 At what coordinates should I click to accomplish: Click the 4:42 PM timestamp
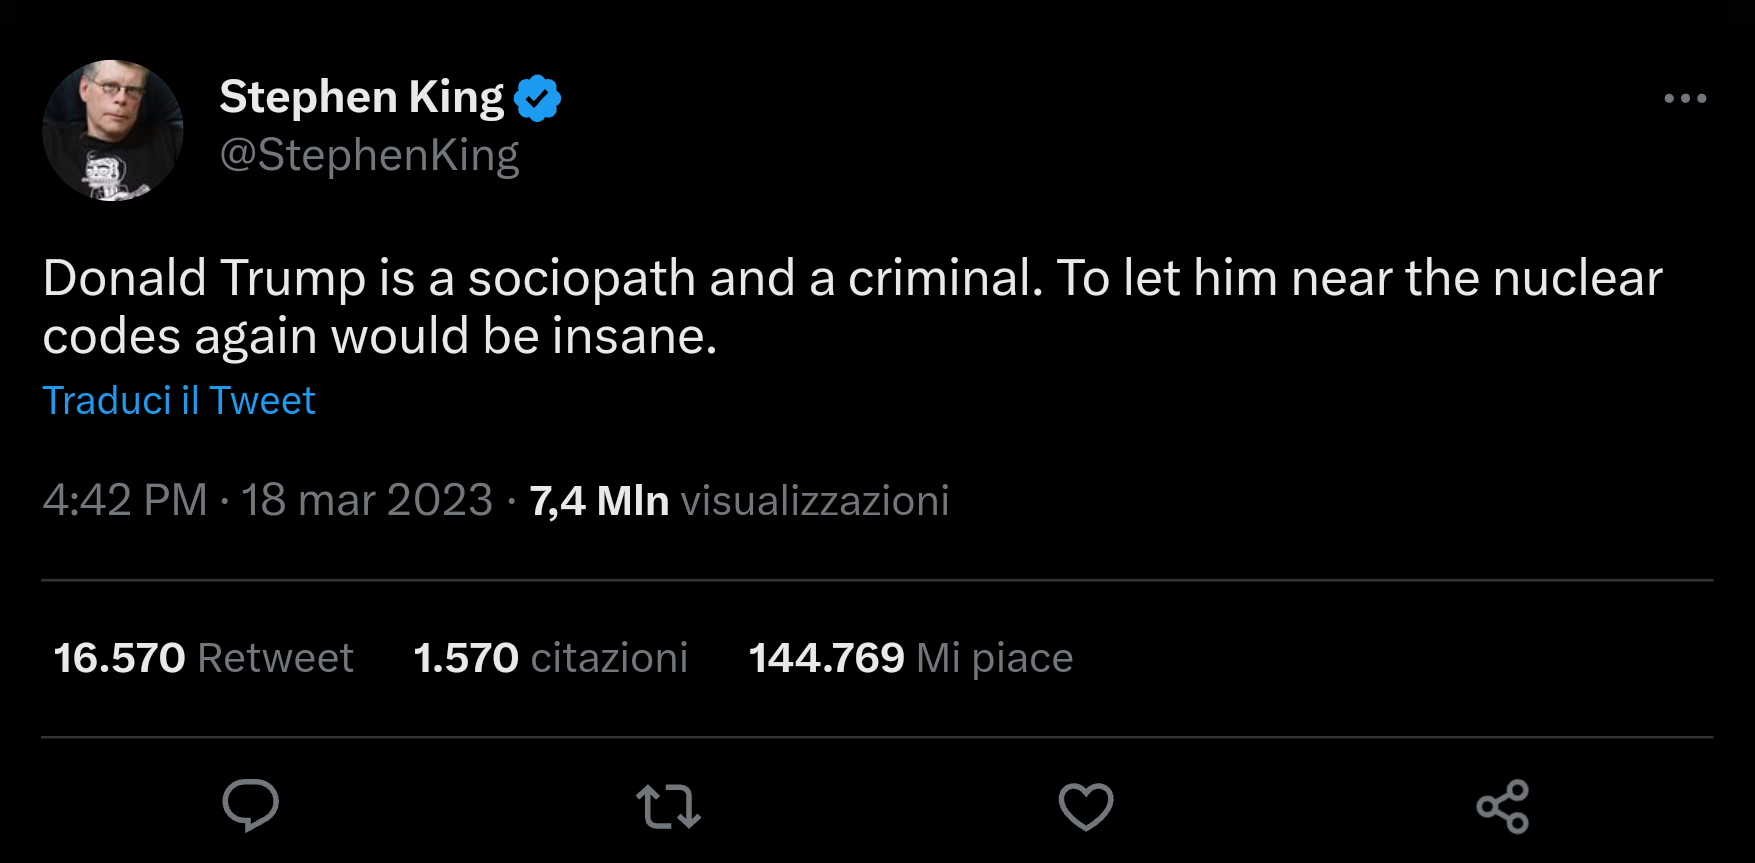coord(125,500)
